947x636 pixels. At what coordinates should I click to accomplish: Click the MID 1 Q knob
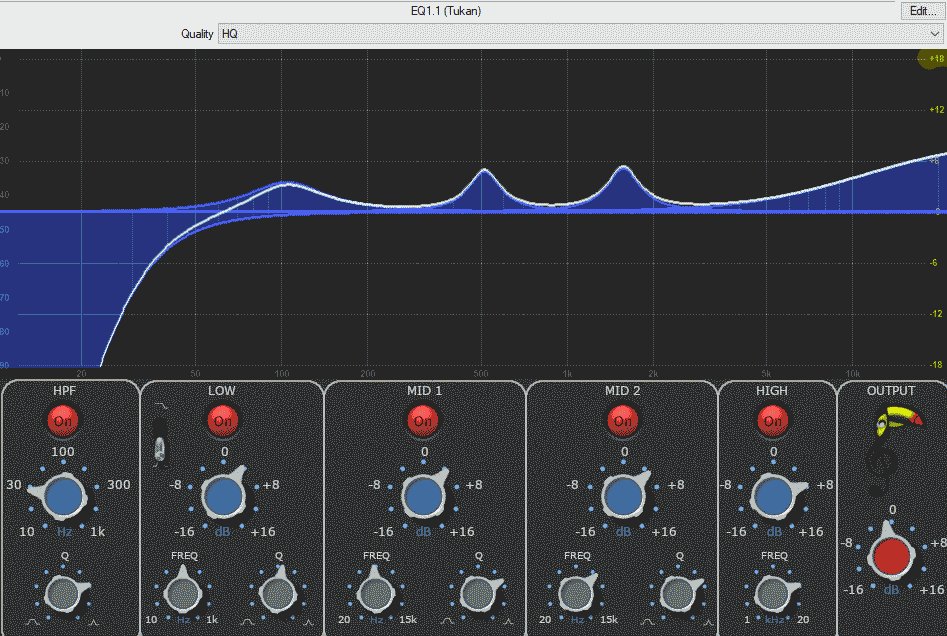pos(474,593)
